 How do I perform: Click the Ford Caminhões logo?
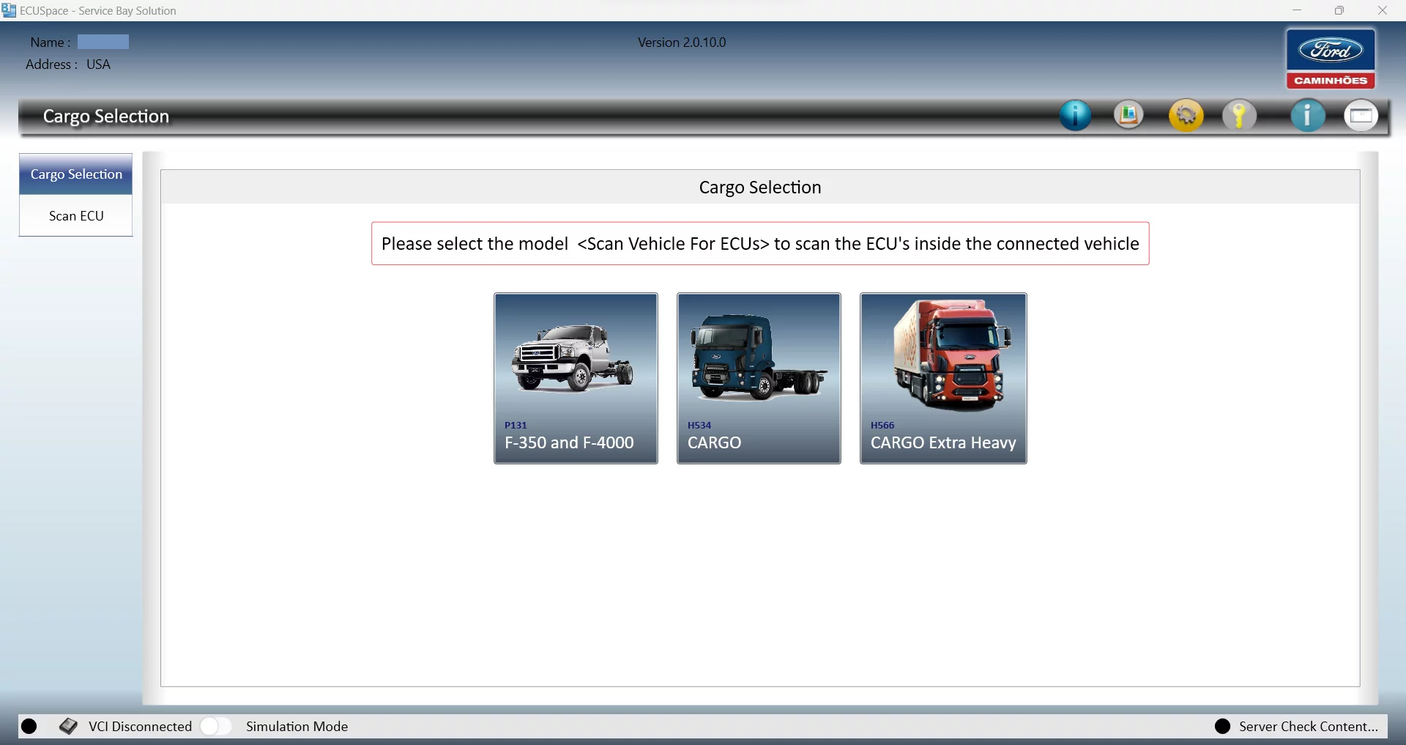coord(1330,57)
